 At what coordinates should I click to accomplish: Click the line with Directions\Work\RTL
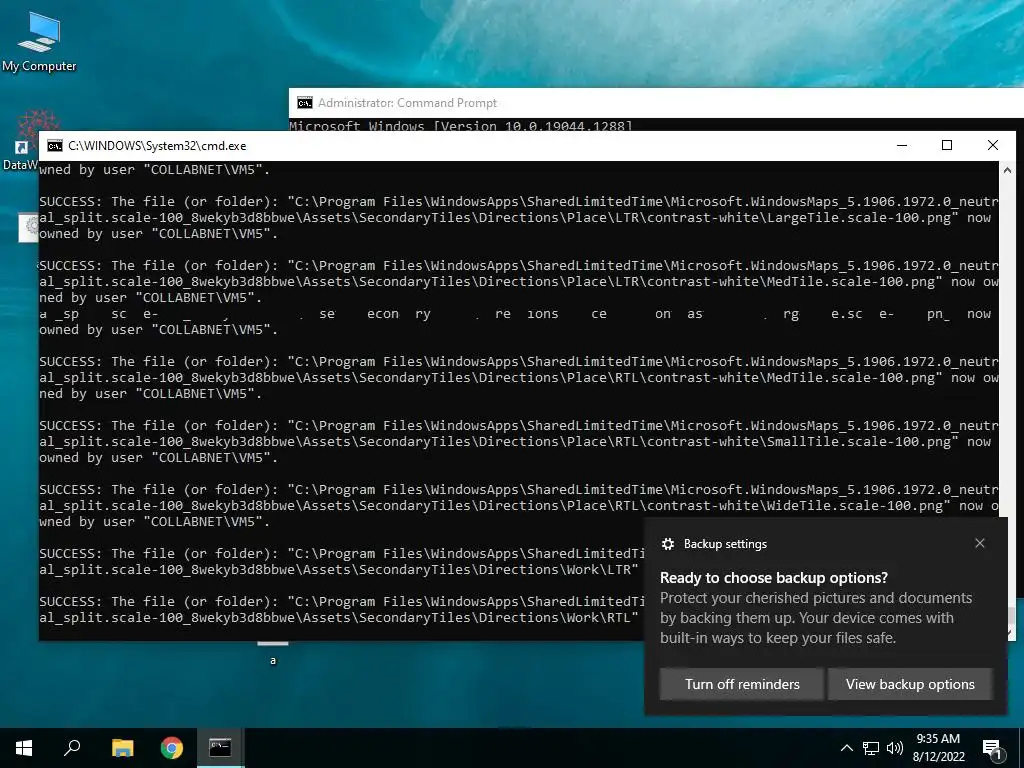(x=338, y=618)
